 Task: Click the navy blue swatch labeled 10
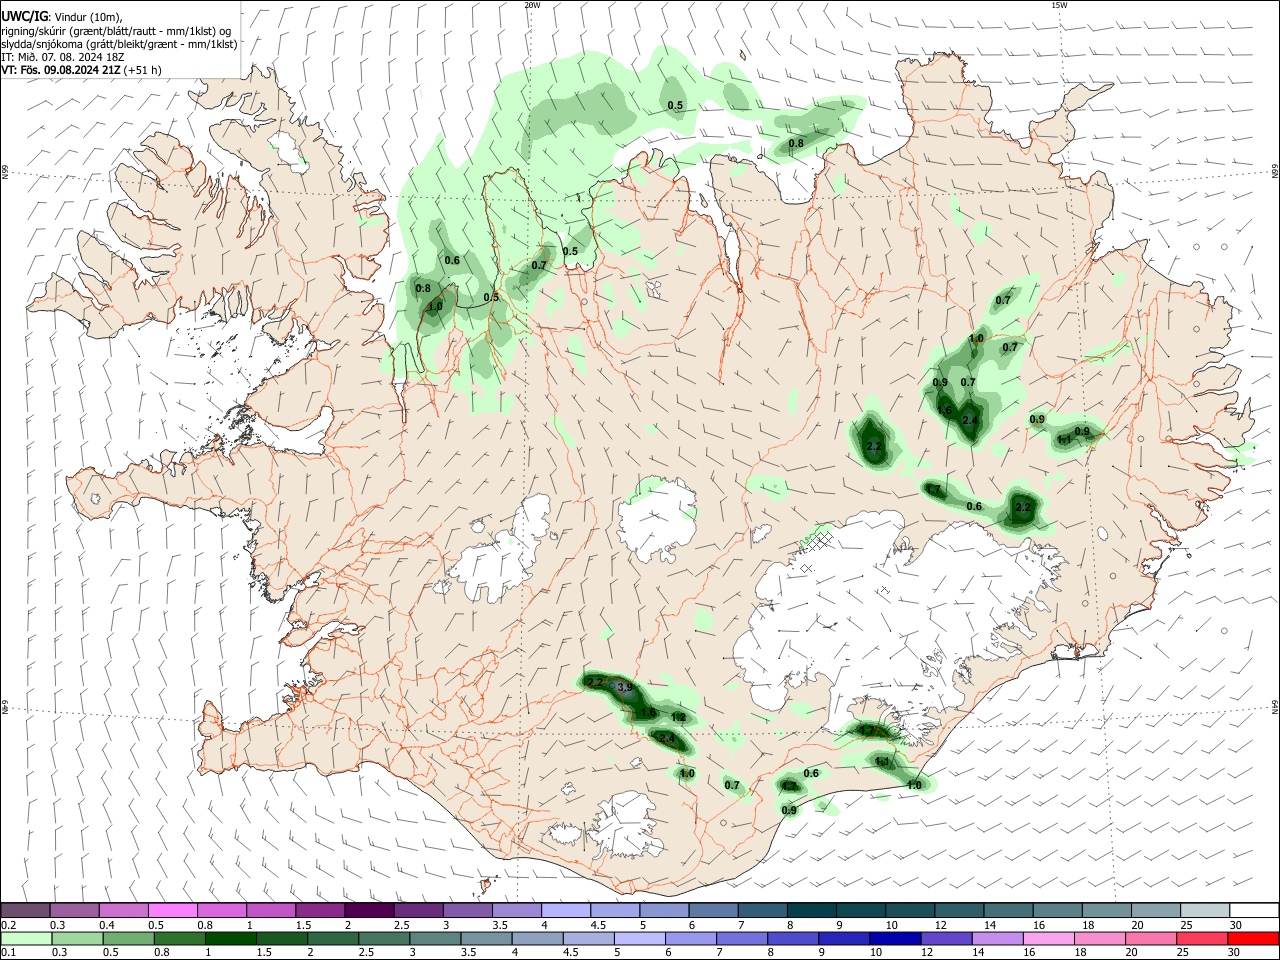tap(894, 938)
